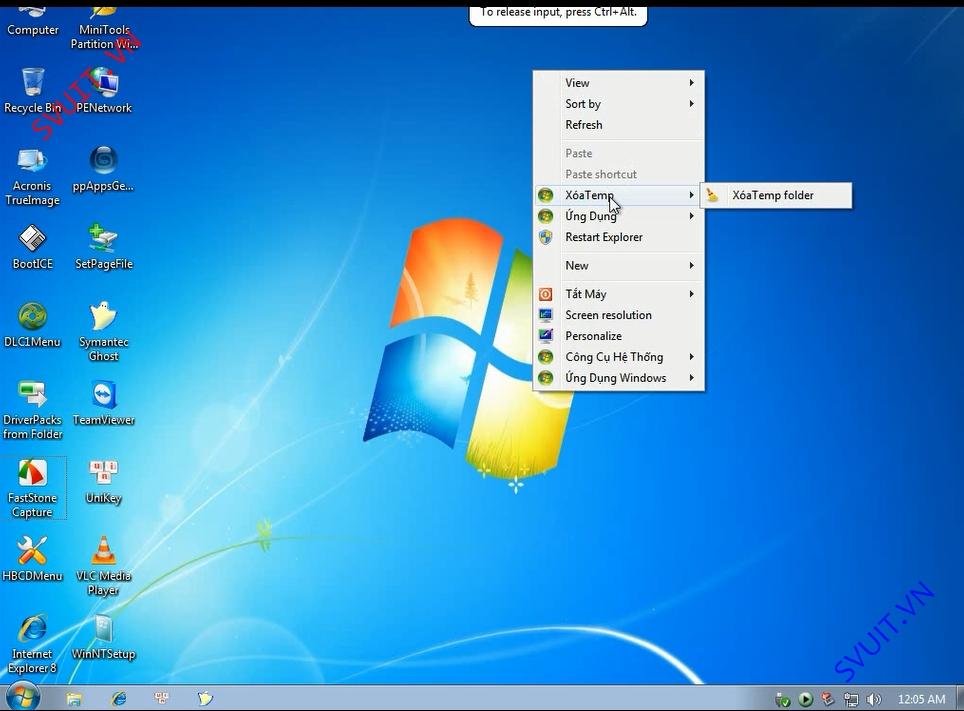Screen dimensions: 964x711
Task: Open the Ứng Dụng Windows submenu
Action: [x=618, y=378]
